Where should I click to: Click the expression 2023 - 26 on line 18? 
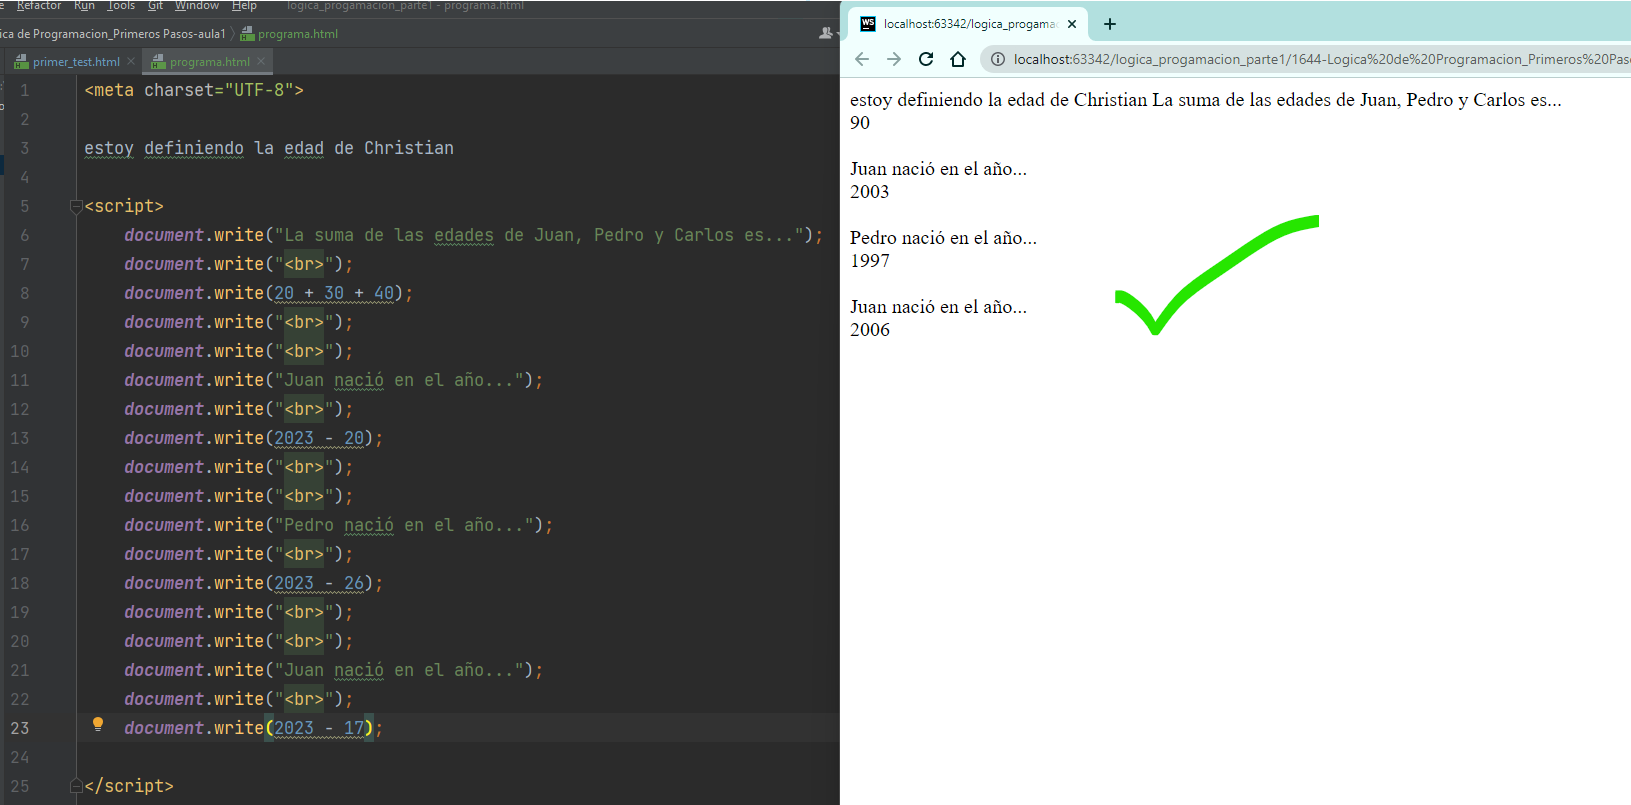coord(319,583)
